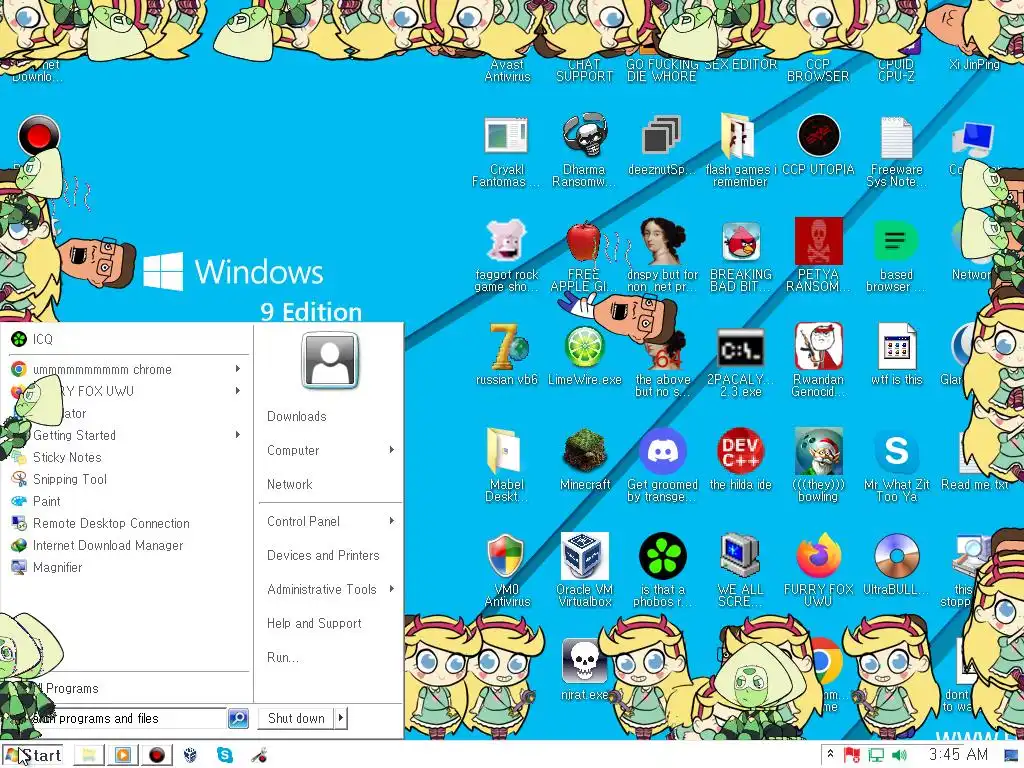Image resolution: width=1024 pixels, height=768 pixels.
Task: Expand the Getting Started submenu arrow
Action: tap(238, 435)
